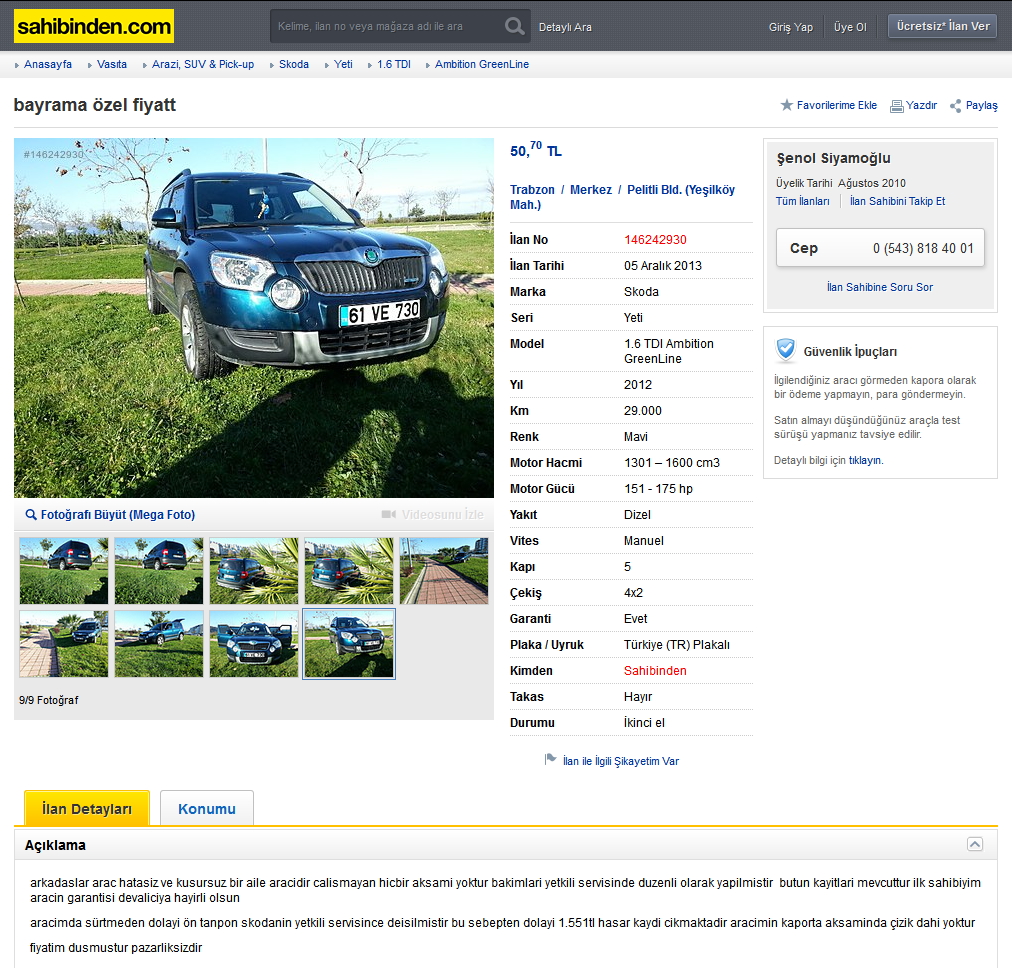Click the Yazdır link text
Viewport: 1012px width, 968px height.
click(921, 105)
